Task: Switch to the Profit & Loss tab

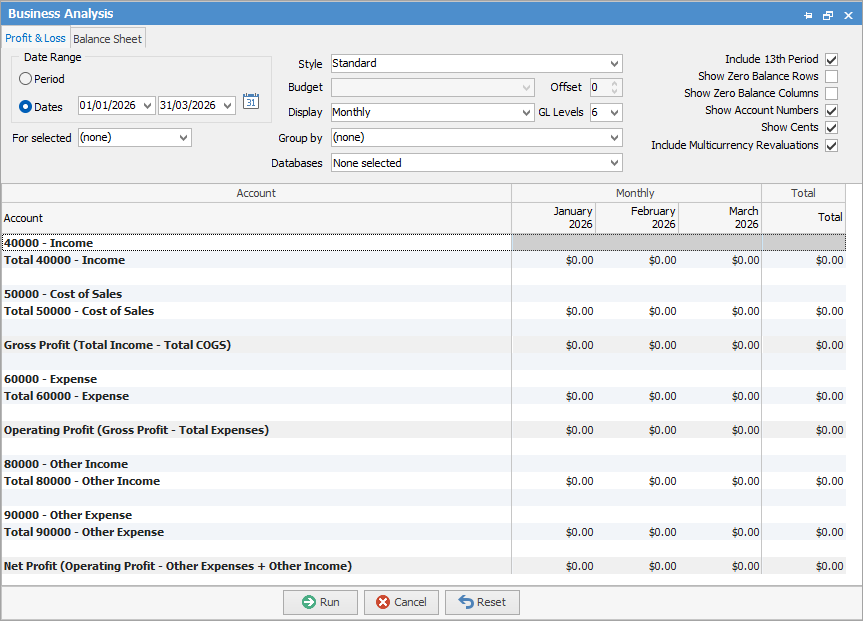Action: pos(35,39)
